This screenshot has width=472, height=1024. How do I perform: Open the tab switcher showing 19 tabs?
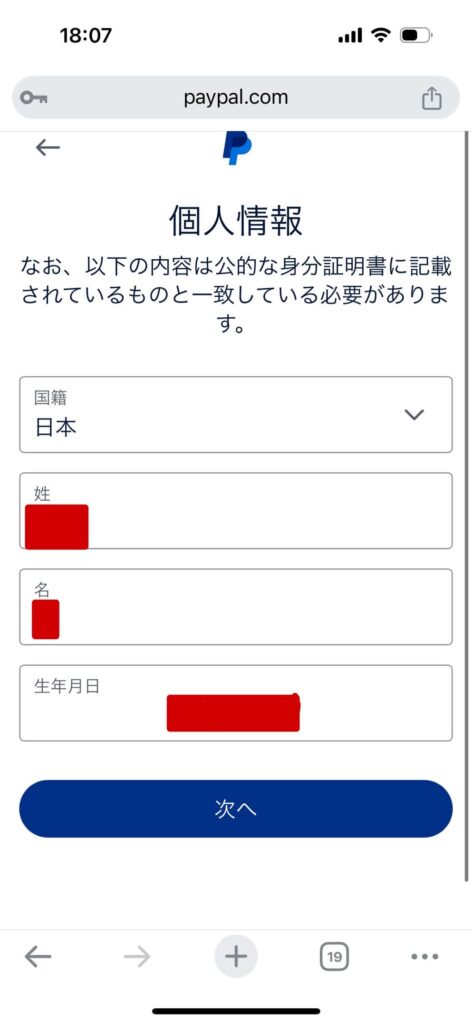point(334,957)
